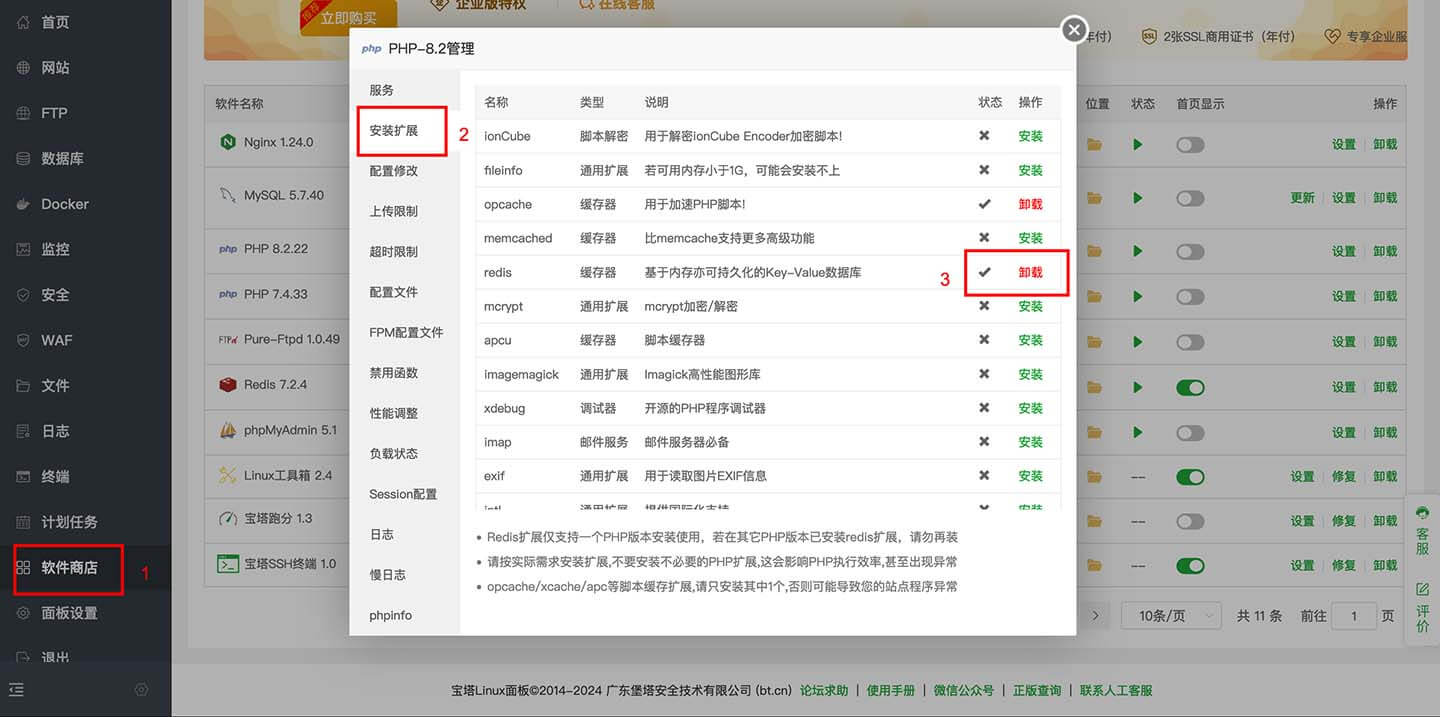The image size is (1440, 717).
Task: Click the 终端 terminal icon in sidebar
Action: click(x=24, y=477)
